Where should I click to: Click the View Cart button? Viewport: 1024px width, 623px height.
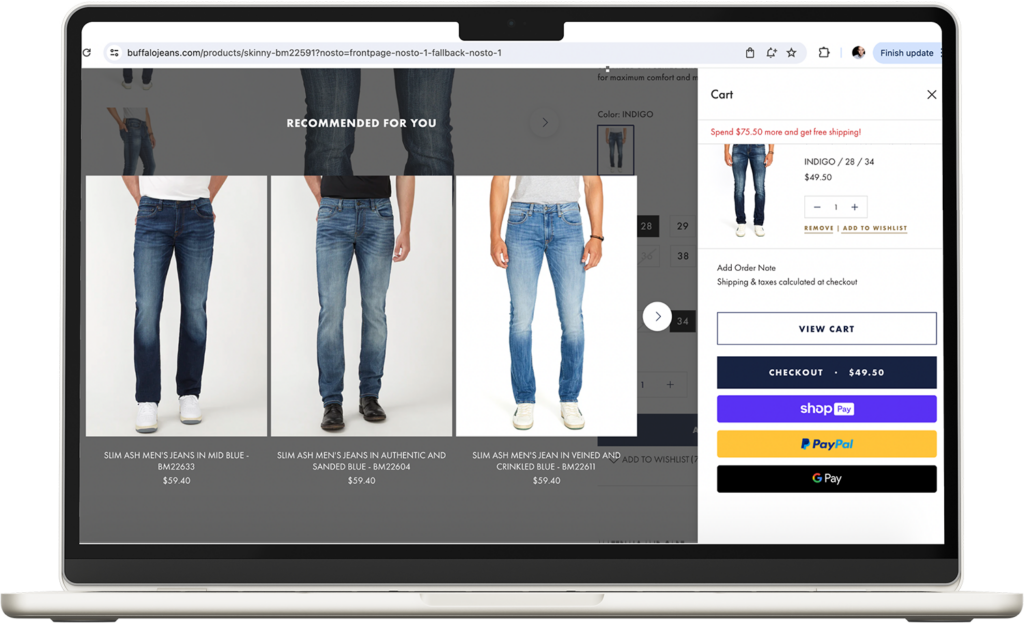tap(826, 328)
